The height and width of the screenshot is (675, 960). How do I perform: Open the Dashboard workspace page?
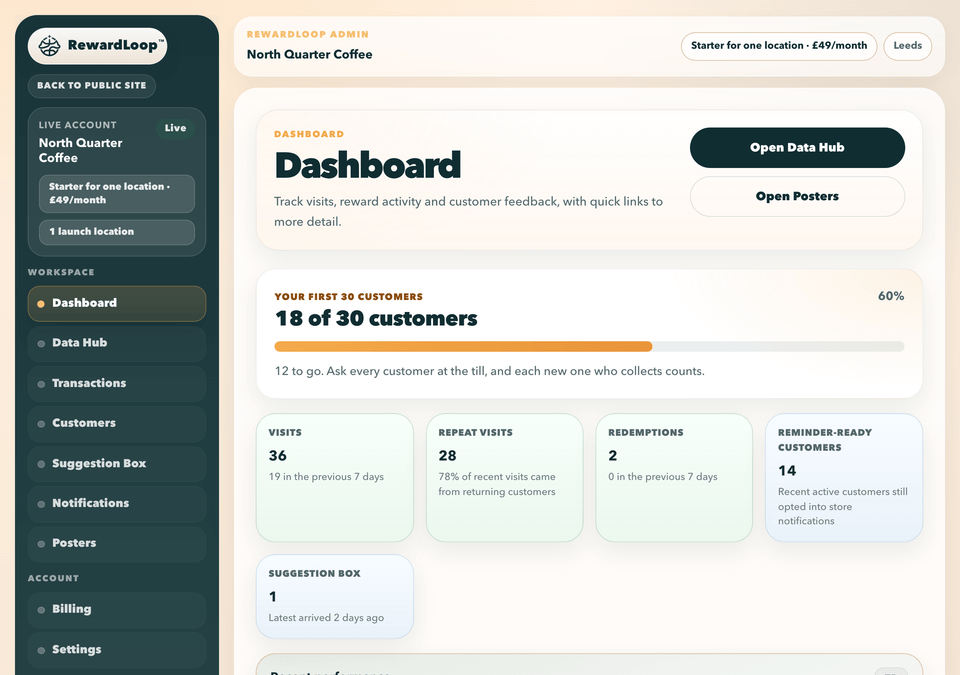click(117, 303)
